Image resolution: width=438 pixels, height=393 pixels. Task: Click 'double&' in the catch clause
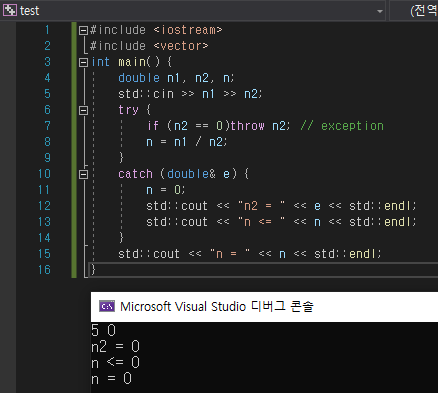point(191,174)
